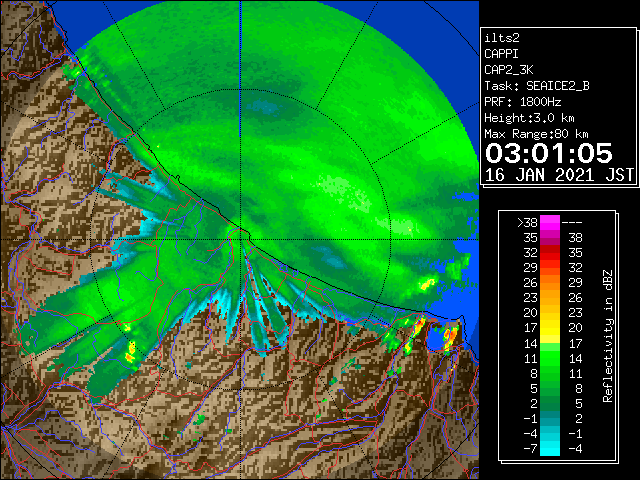Click the 'CAP2_3K' text
Screen dimensions: 640x480
(509, 70)
